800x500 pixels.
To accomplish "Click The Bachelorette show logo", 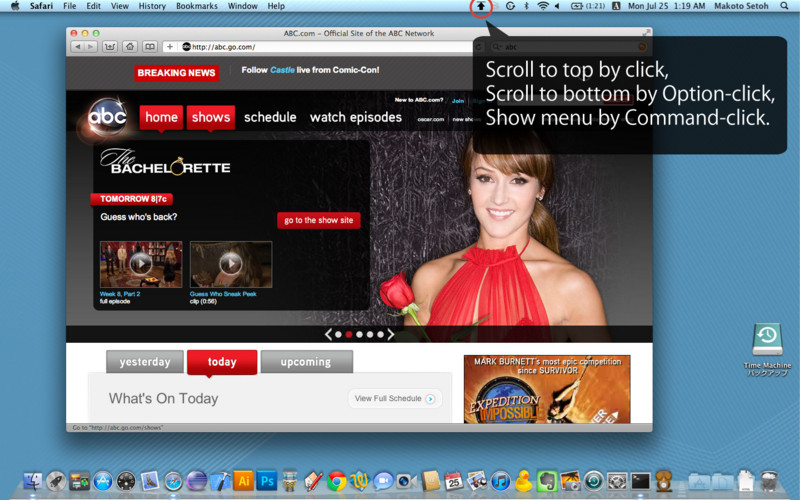I will coord(165,162).
